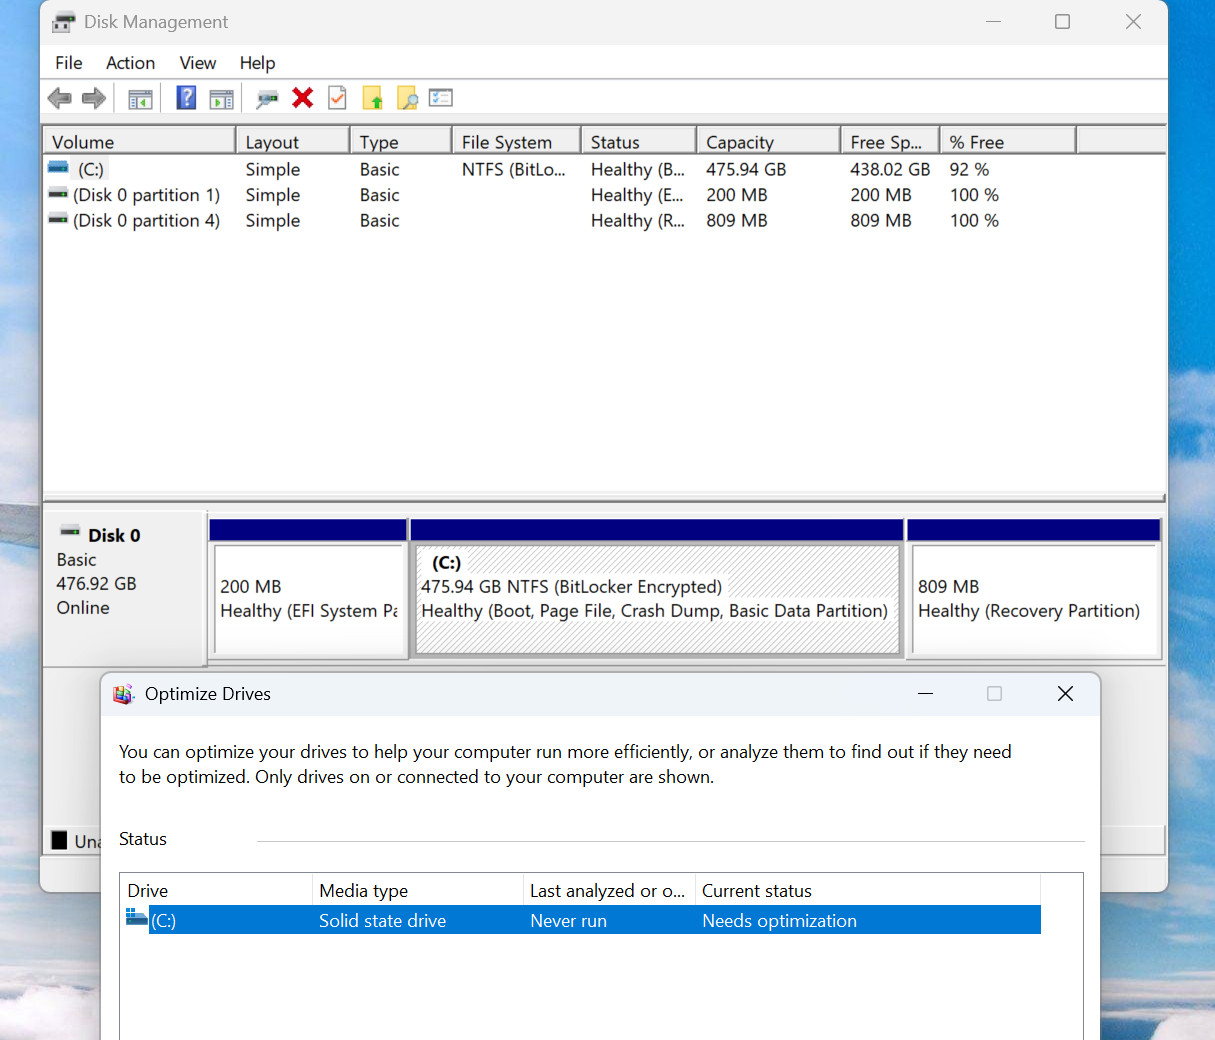Click the folder with magnifier Search icon
Screen dimensions: 1215x1040
point(407,98)
